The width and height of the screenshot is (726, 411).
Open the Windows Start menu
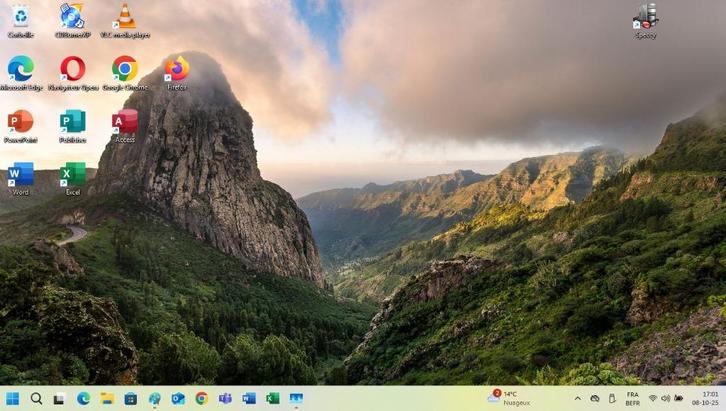point(12,398)
